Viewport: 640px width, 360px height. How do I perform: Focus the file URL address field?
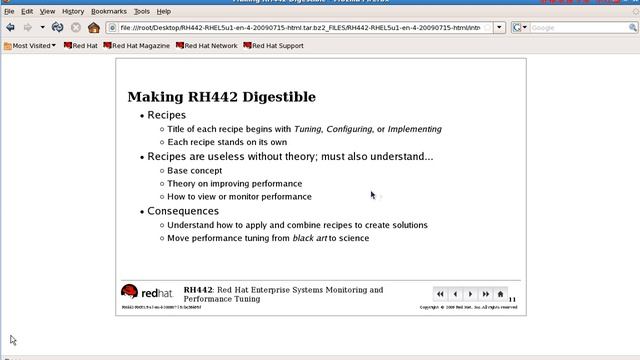[300, 28]
